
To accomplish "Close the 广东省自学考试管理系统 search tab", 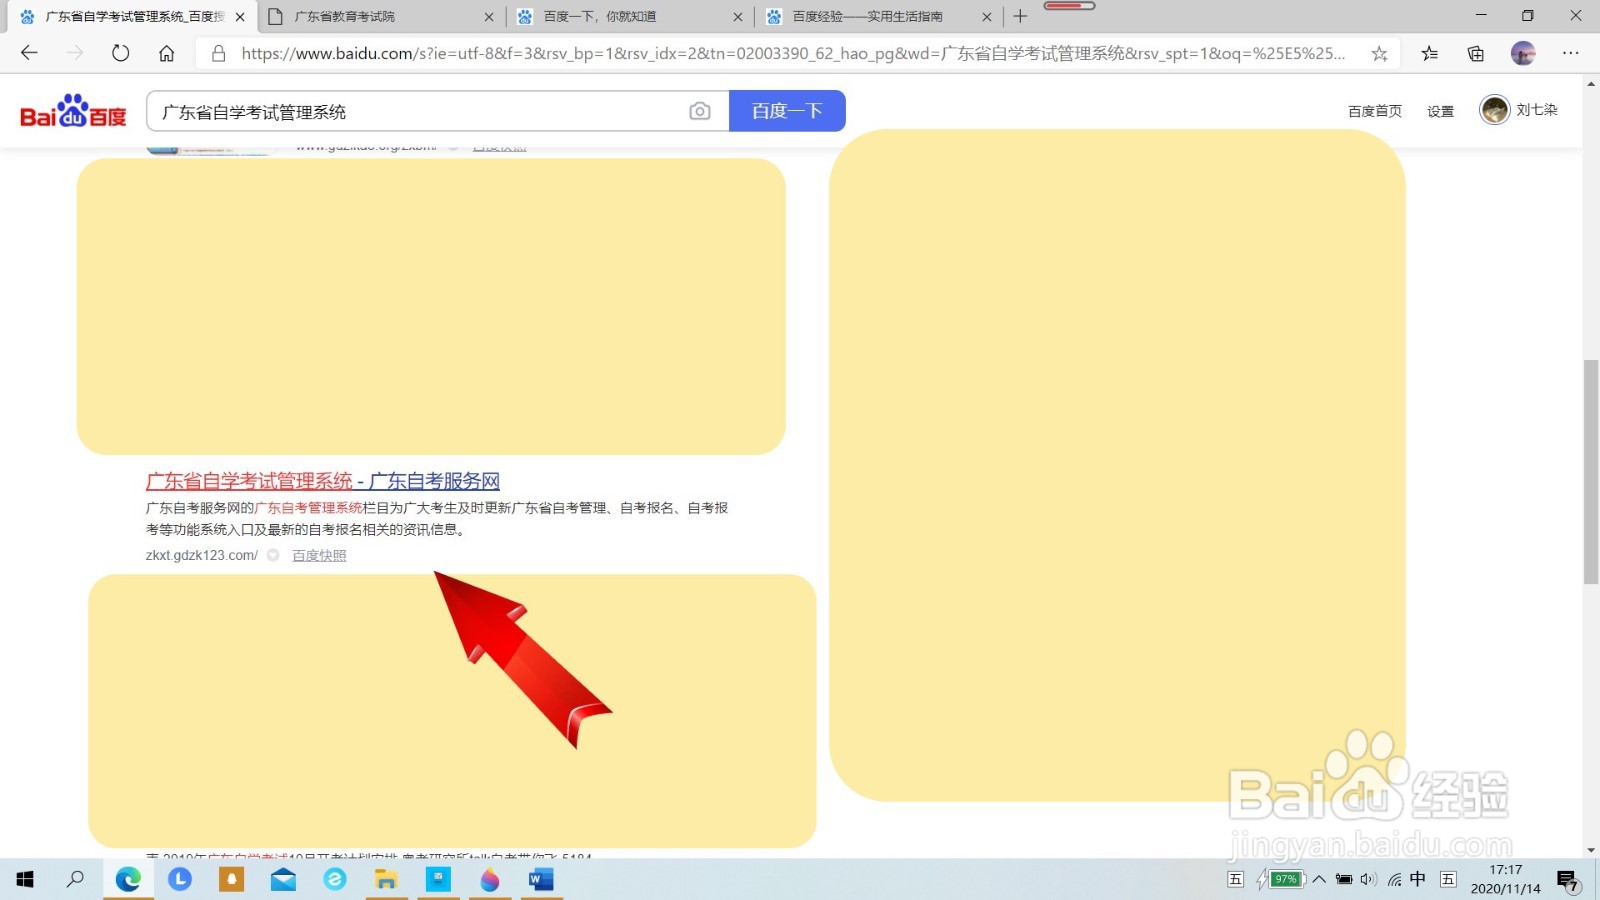I will coord(240,17).
